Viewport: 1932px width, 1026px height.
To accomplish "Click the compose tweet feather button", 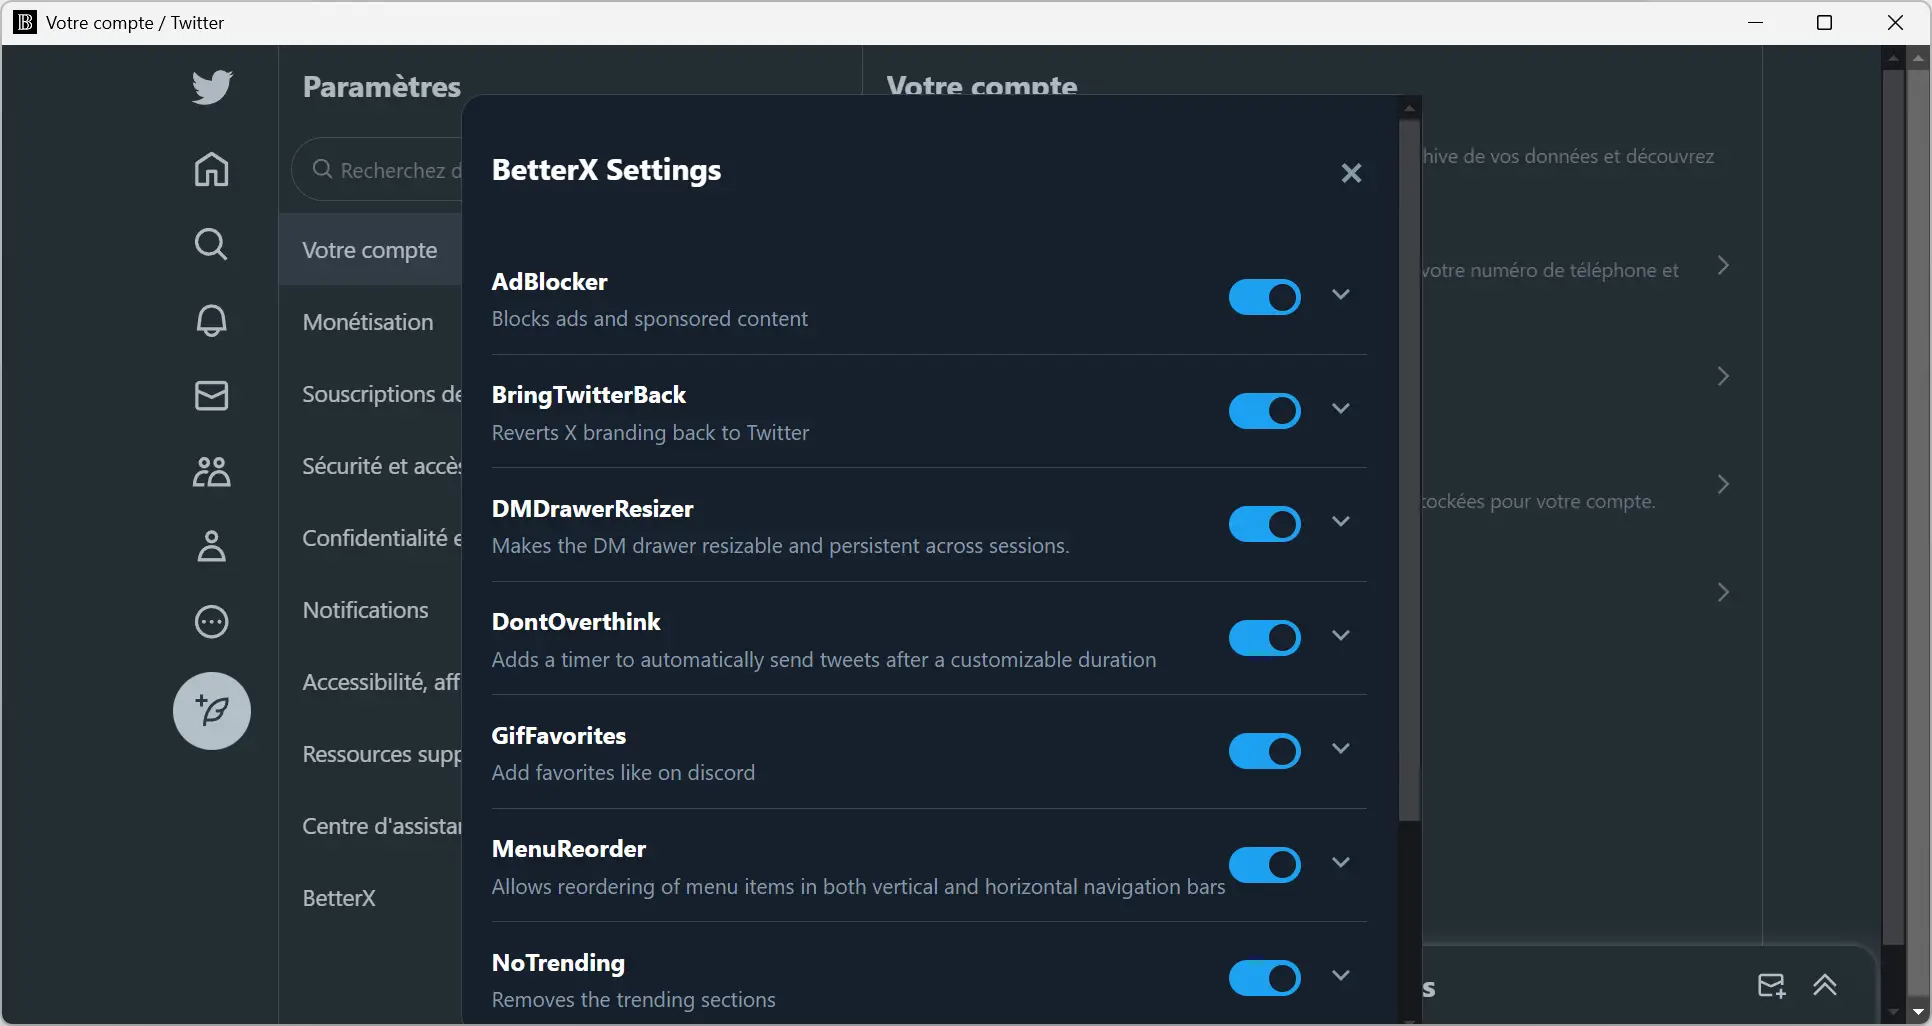I will 212,711.
